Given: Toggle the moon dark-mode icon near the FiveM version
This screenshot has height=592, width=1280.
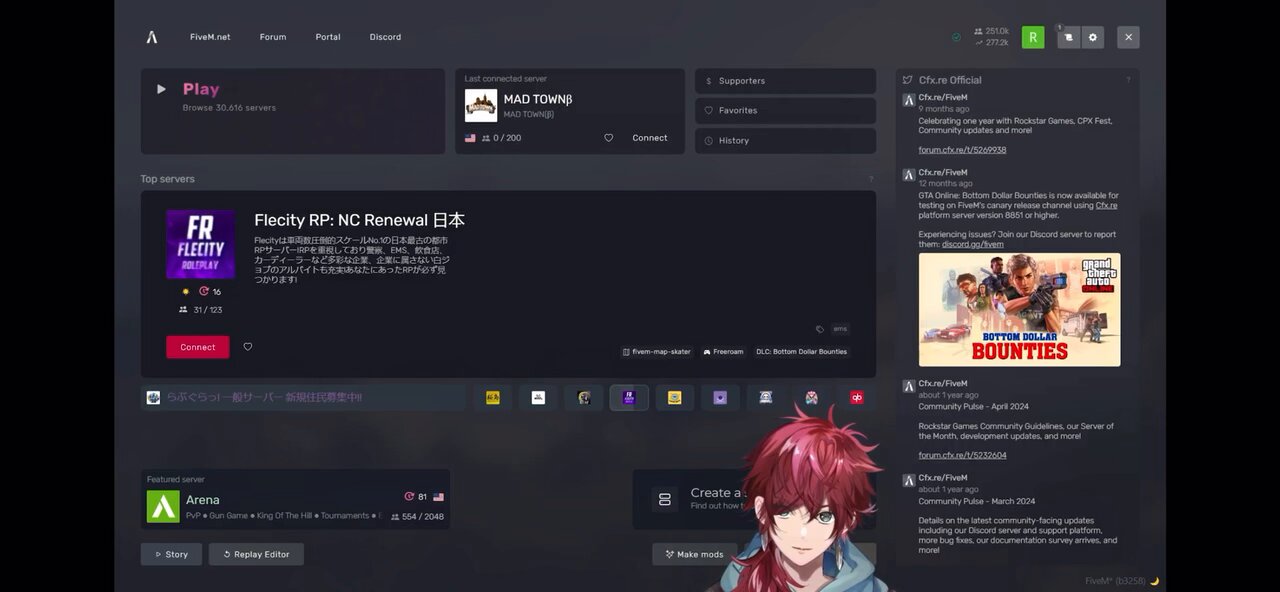Looking at the screenshot, I should click(x=1154, y=581).
